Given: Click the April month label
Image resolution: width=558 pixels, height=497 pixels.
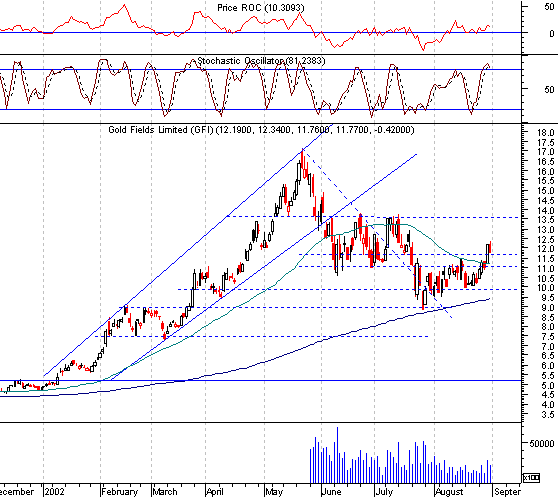Looking at the screenshot, I should [215, 492].
